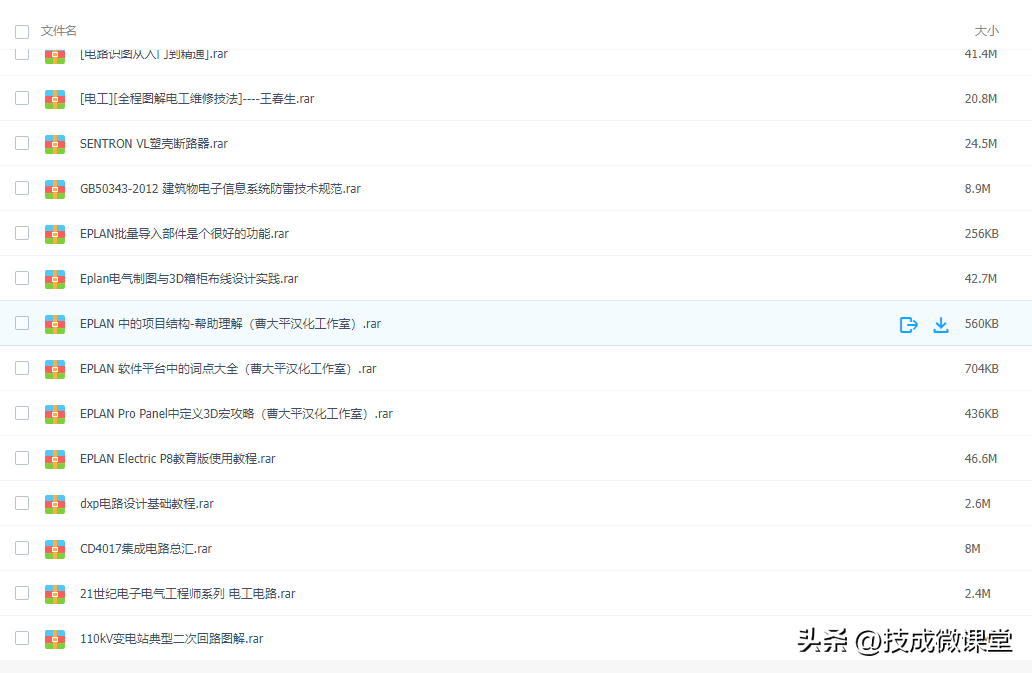
Task: Click archive icon for EPLAN 软件平台中的词点大全 file
Action: click(x=55, y=368)
